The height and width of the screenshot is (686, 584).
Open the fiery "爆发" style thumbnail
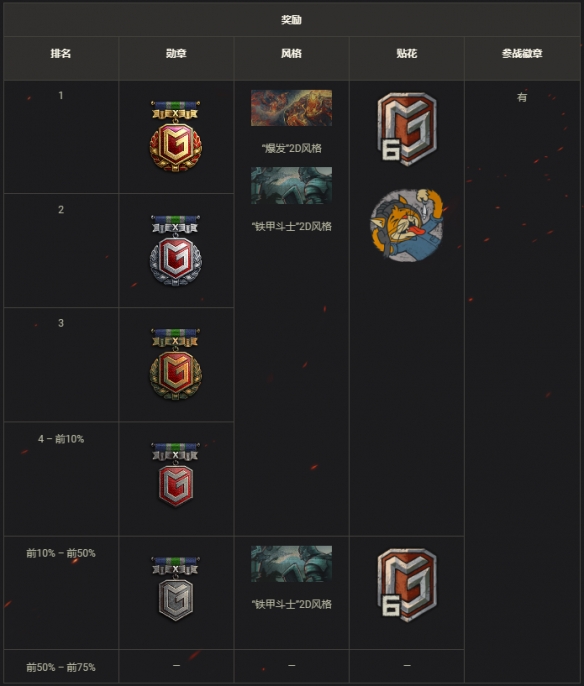pos(291,108)
